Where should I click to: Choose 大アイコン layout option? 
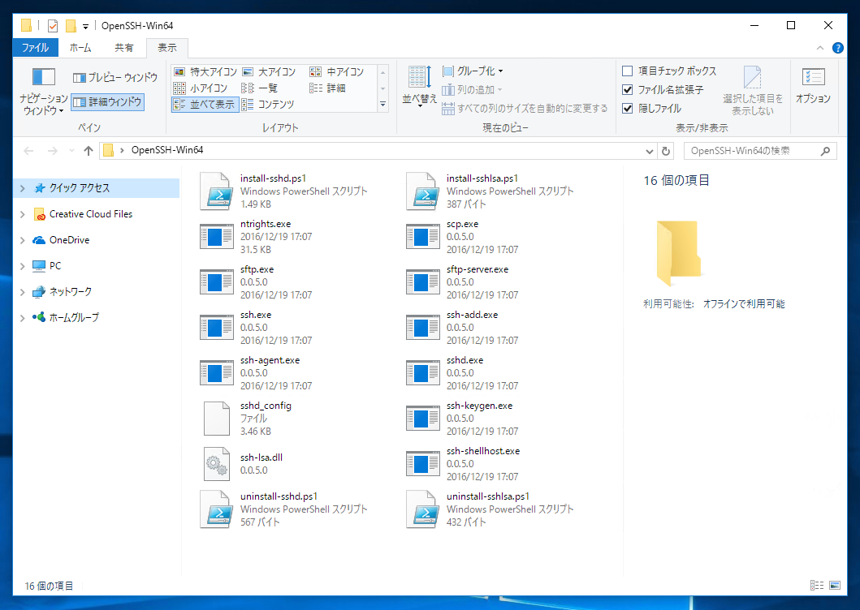269,72
